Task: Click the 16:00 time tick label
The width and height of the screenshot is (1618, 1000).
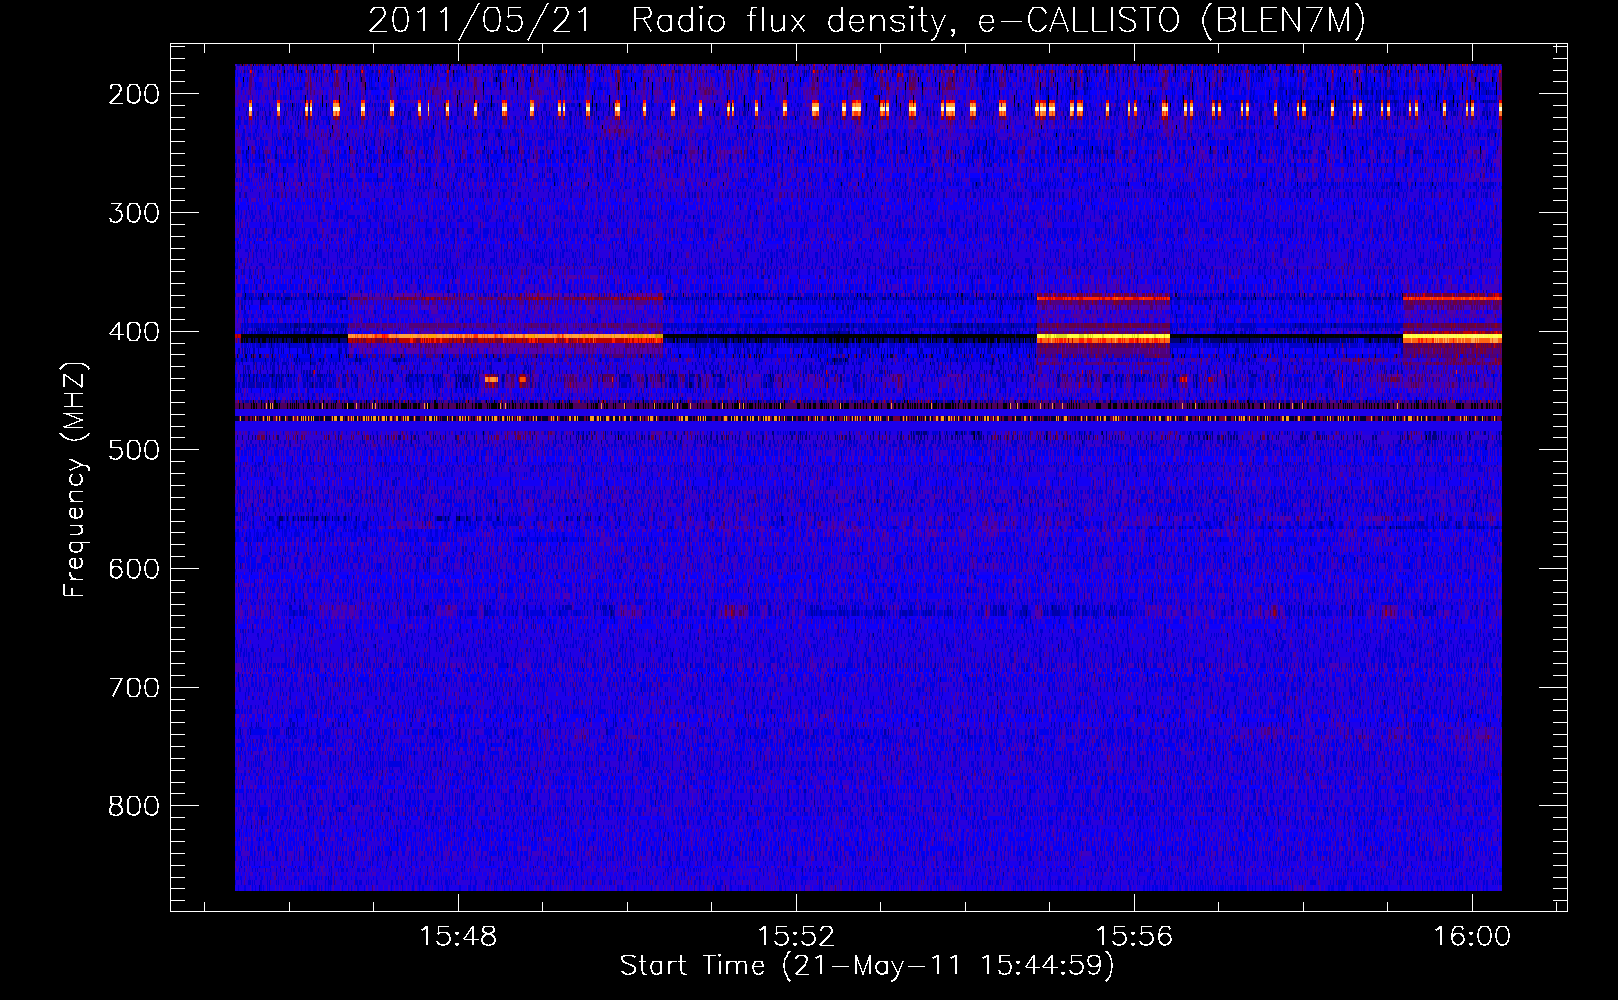Action: click(1472, 937)
